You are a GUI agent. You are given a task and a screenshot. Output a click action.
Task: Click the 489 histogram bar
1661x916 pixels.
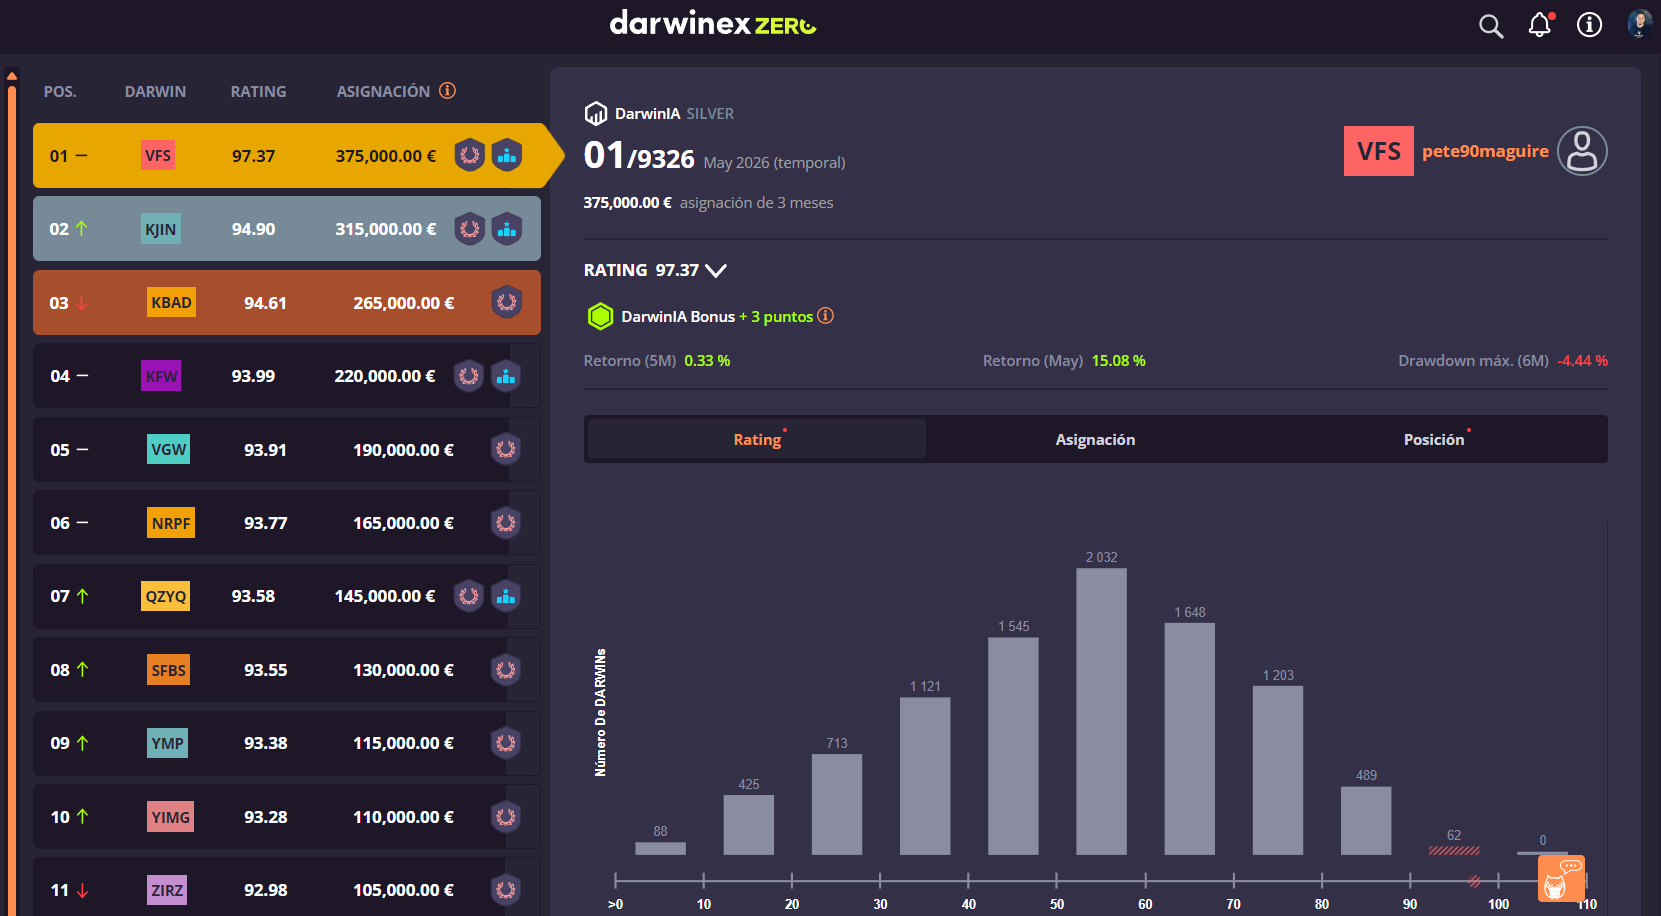[x=1366, y=821]
